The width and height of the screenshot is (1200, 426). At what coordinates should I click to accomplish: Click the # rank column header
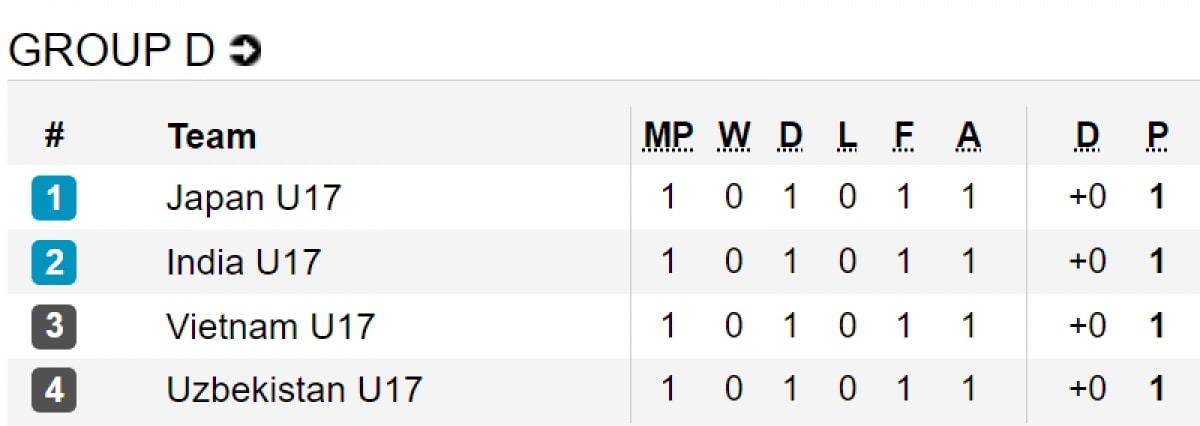[54, 136]
